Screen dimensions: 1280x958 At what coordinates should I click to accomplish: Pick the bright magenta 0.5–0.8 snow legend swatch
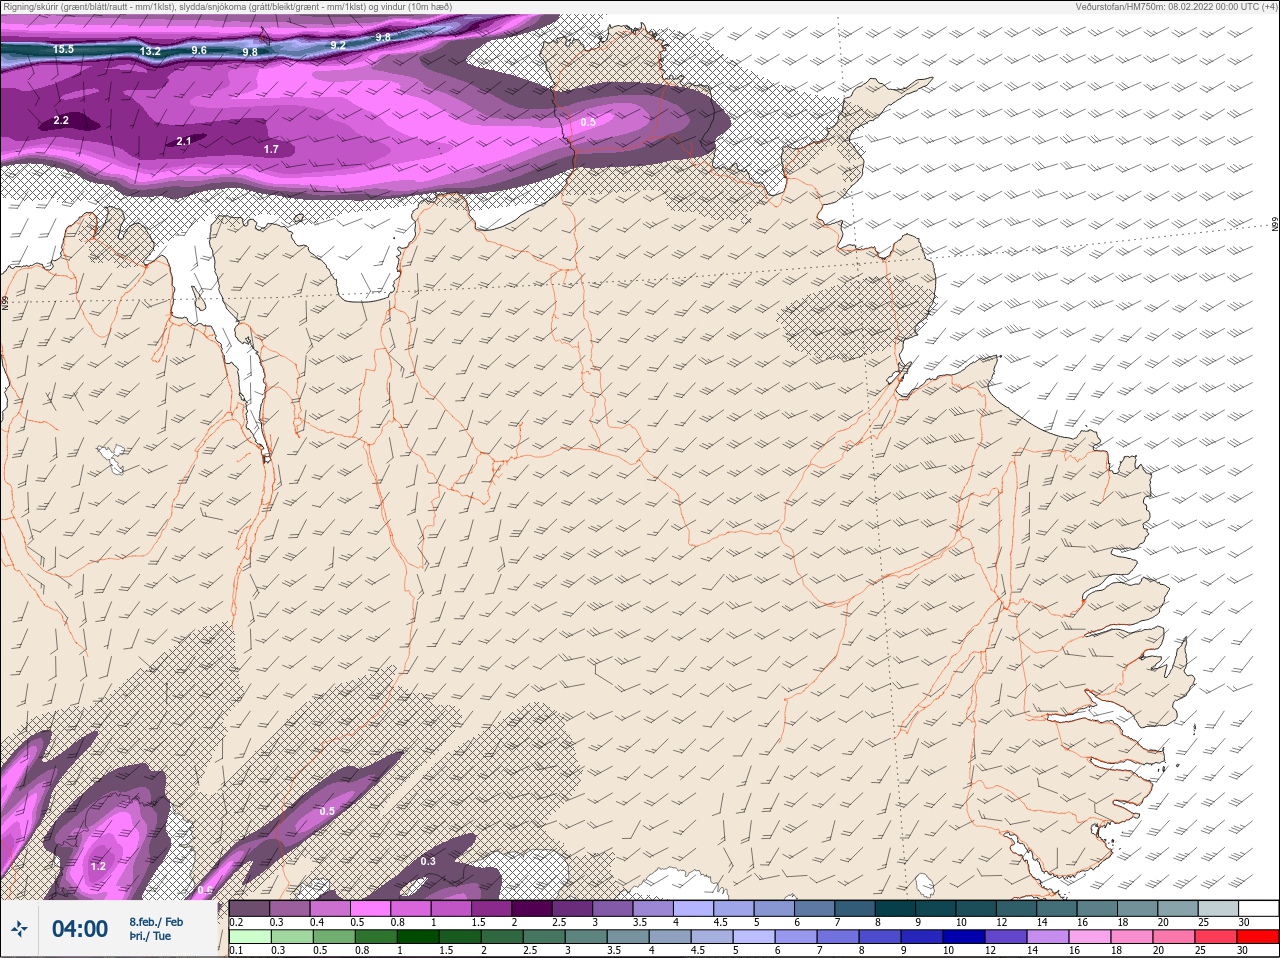click(x=371, y=908)
